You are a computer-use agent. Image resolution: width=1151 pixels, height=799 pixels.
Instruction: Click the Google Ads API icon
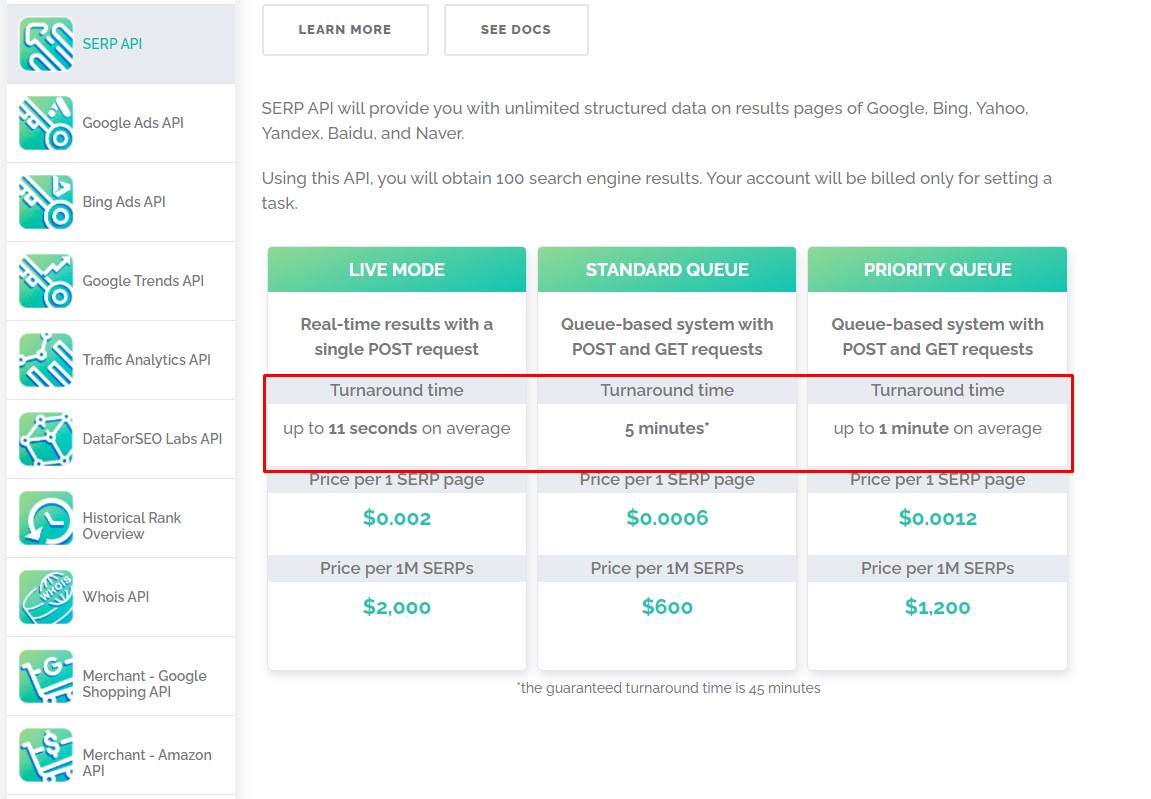pos(46,123)
